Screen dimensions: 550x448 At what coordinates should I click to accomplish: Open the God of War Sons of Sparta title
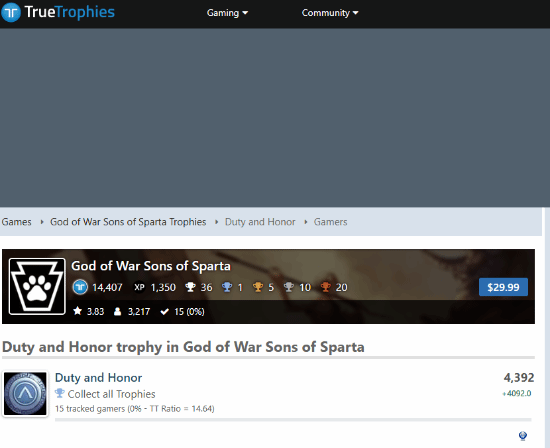pyautogui.click(x=151, y=266)
